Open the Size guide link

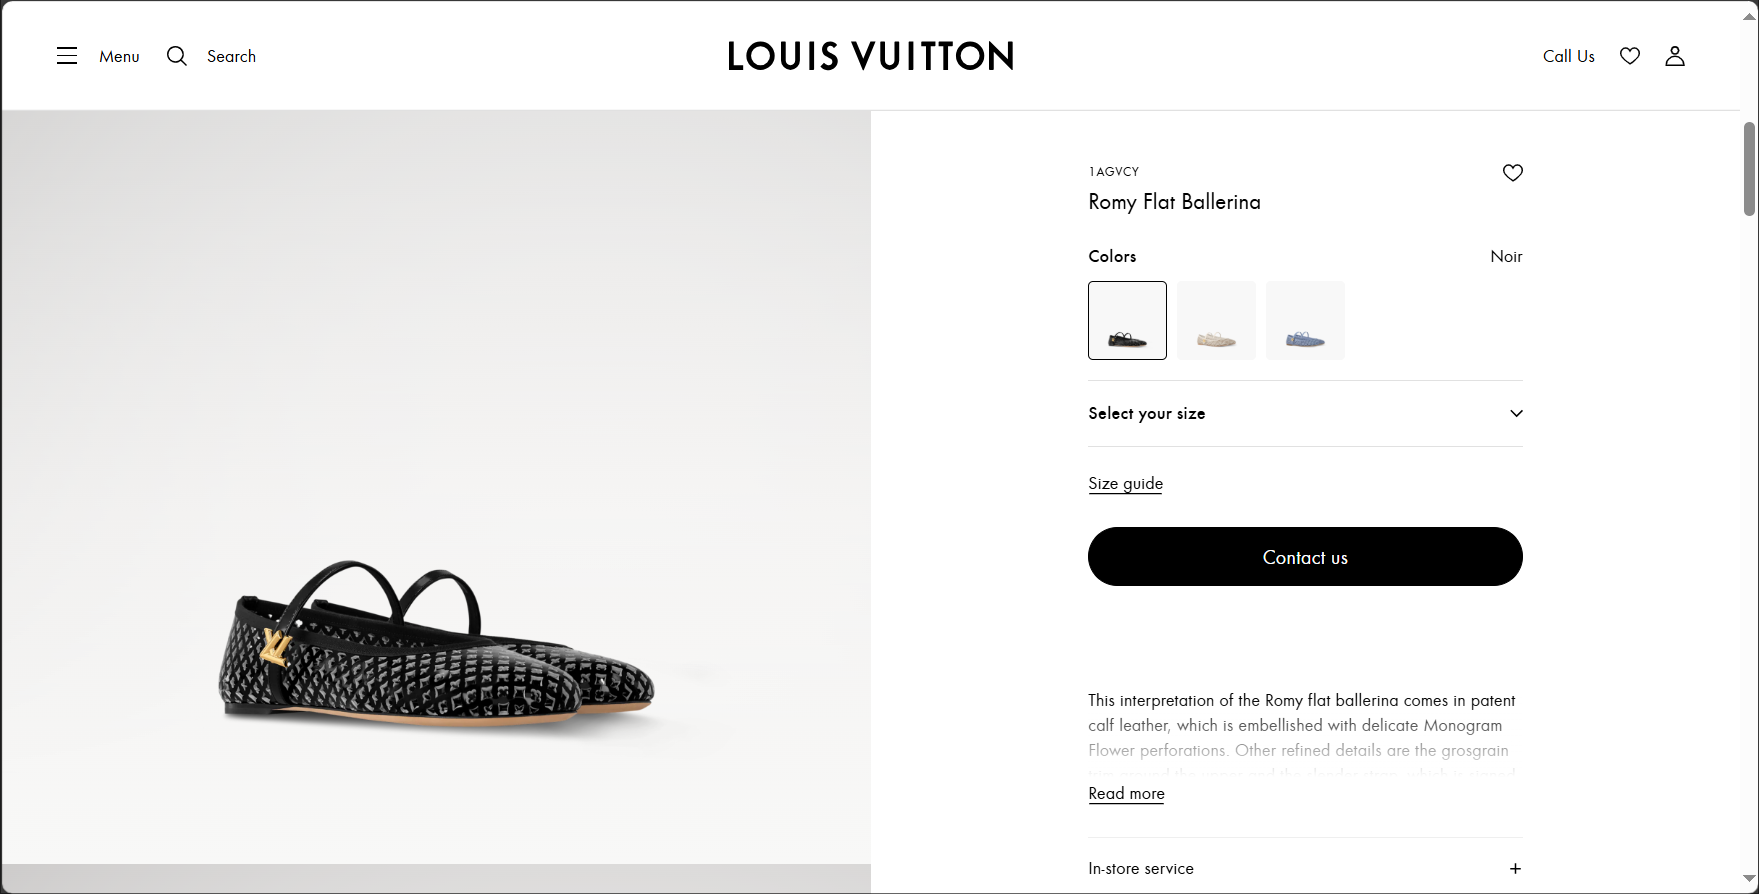coord(1125,484)
